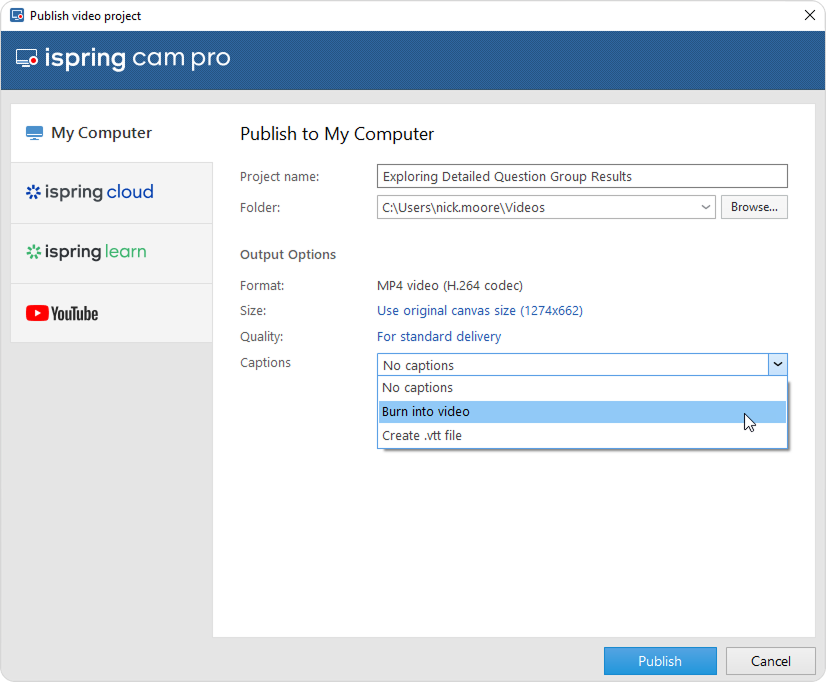Click the Captions combo box field

572,365
